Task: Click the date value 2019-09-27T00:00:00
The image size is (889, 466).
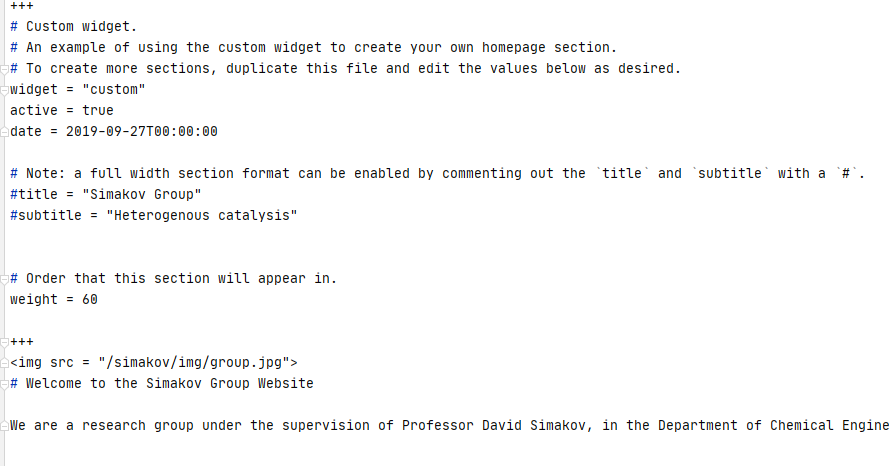Action: coord(142,132)
